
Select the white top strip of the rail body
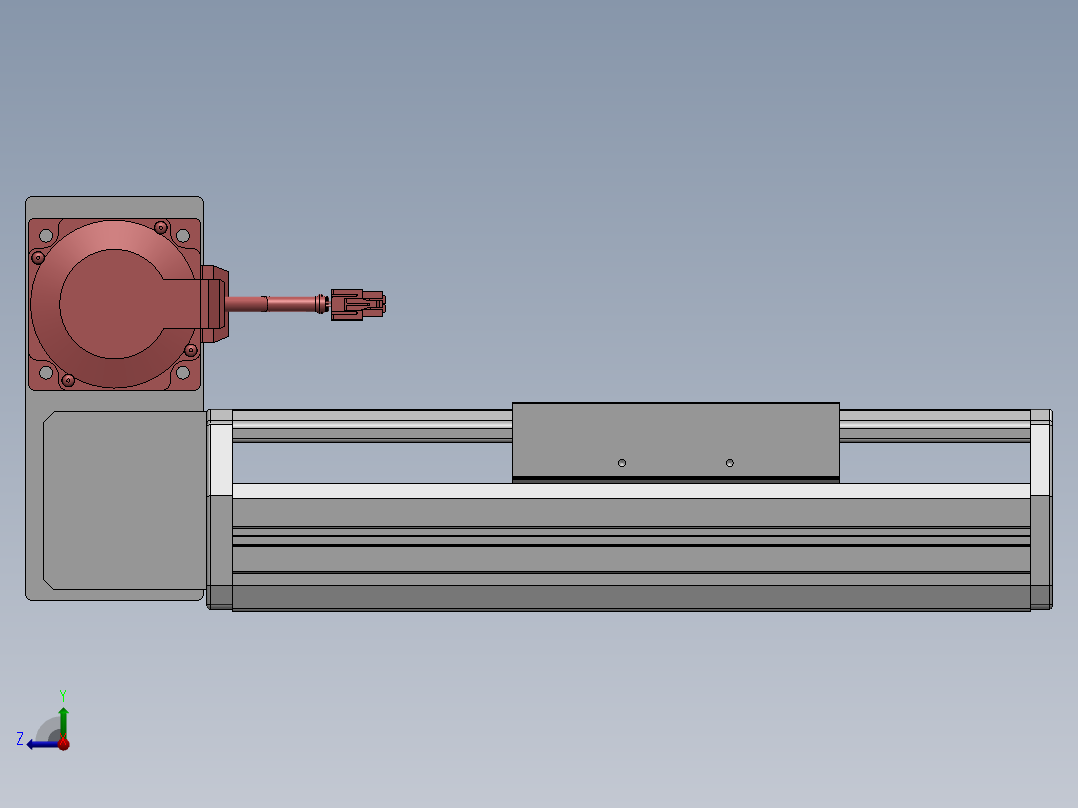click(x=631, y=490)
